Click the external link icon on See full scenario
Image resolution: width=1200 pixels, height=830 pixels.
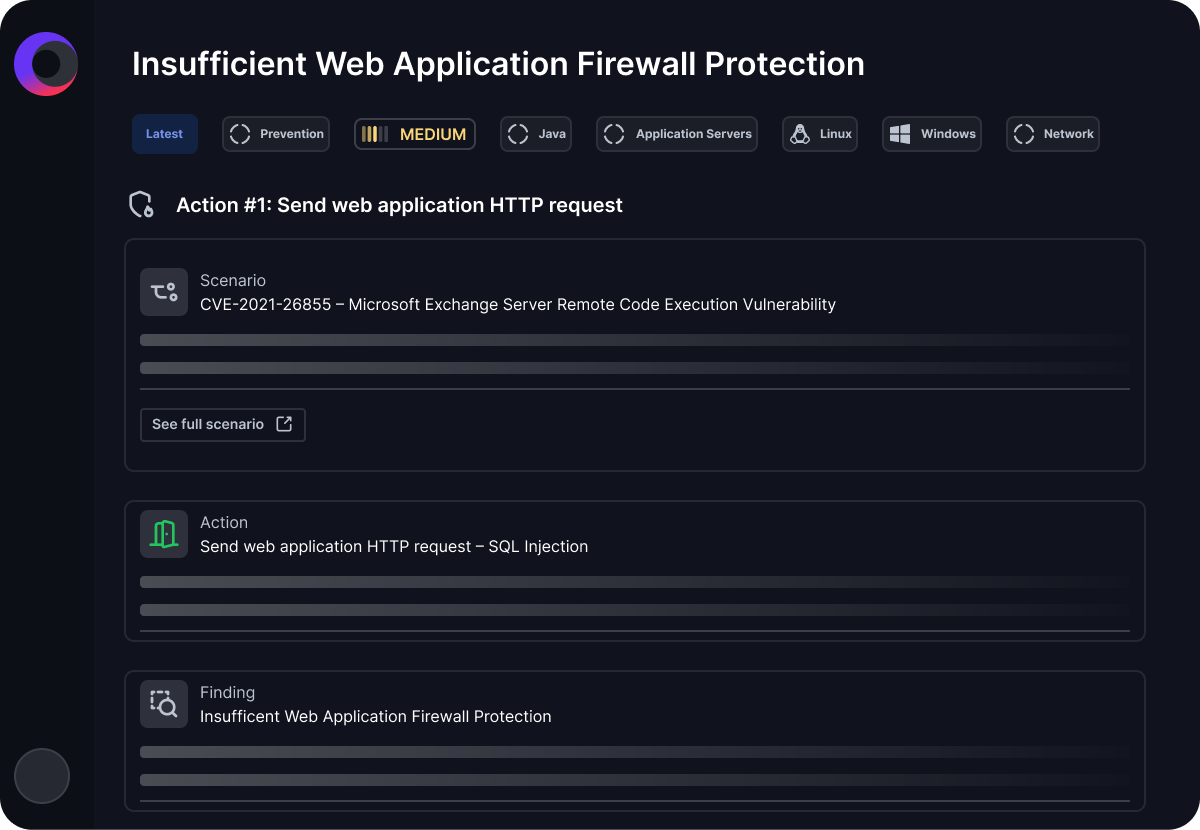(x=284, y=424)
